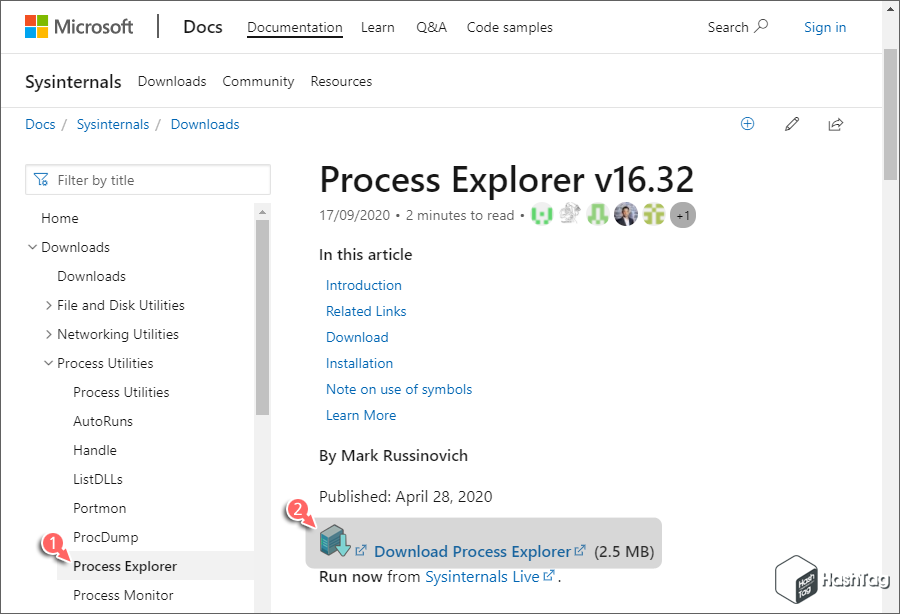Click the circled plus icon near the breadcrumb
This screenshot has width=900, height=614.
pyautogui.click(x=747, y=123)
